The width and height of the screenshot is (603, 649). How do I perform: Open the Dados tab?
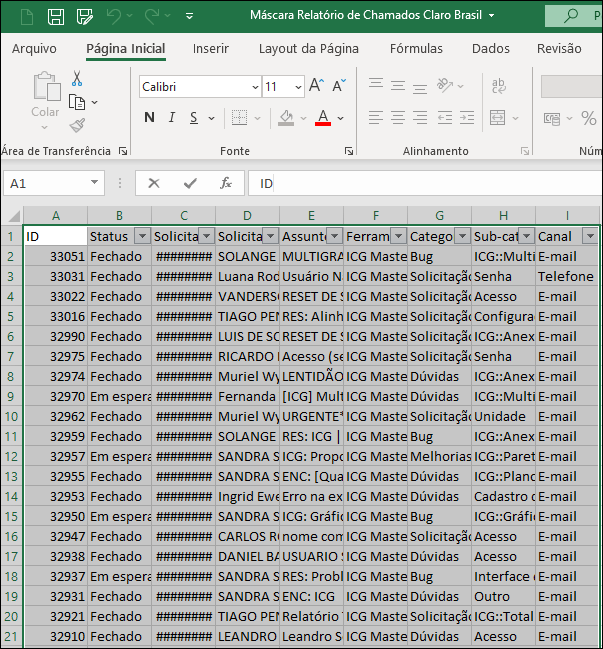[x=491, y=48]
